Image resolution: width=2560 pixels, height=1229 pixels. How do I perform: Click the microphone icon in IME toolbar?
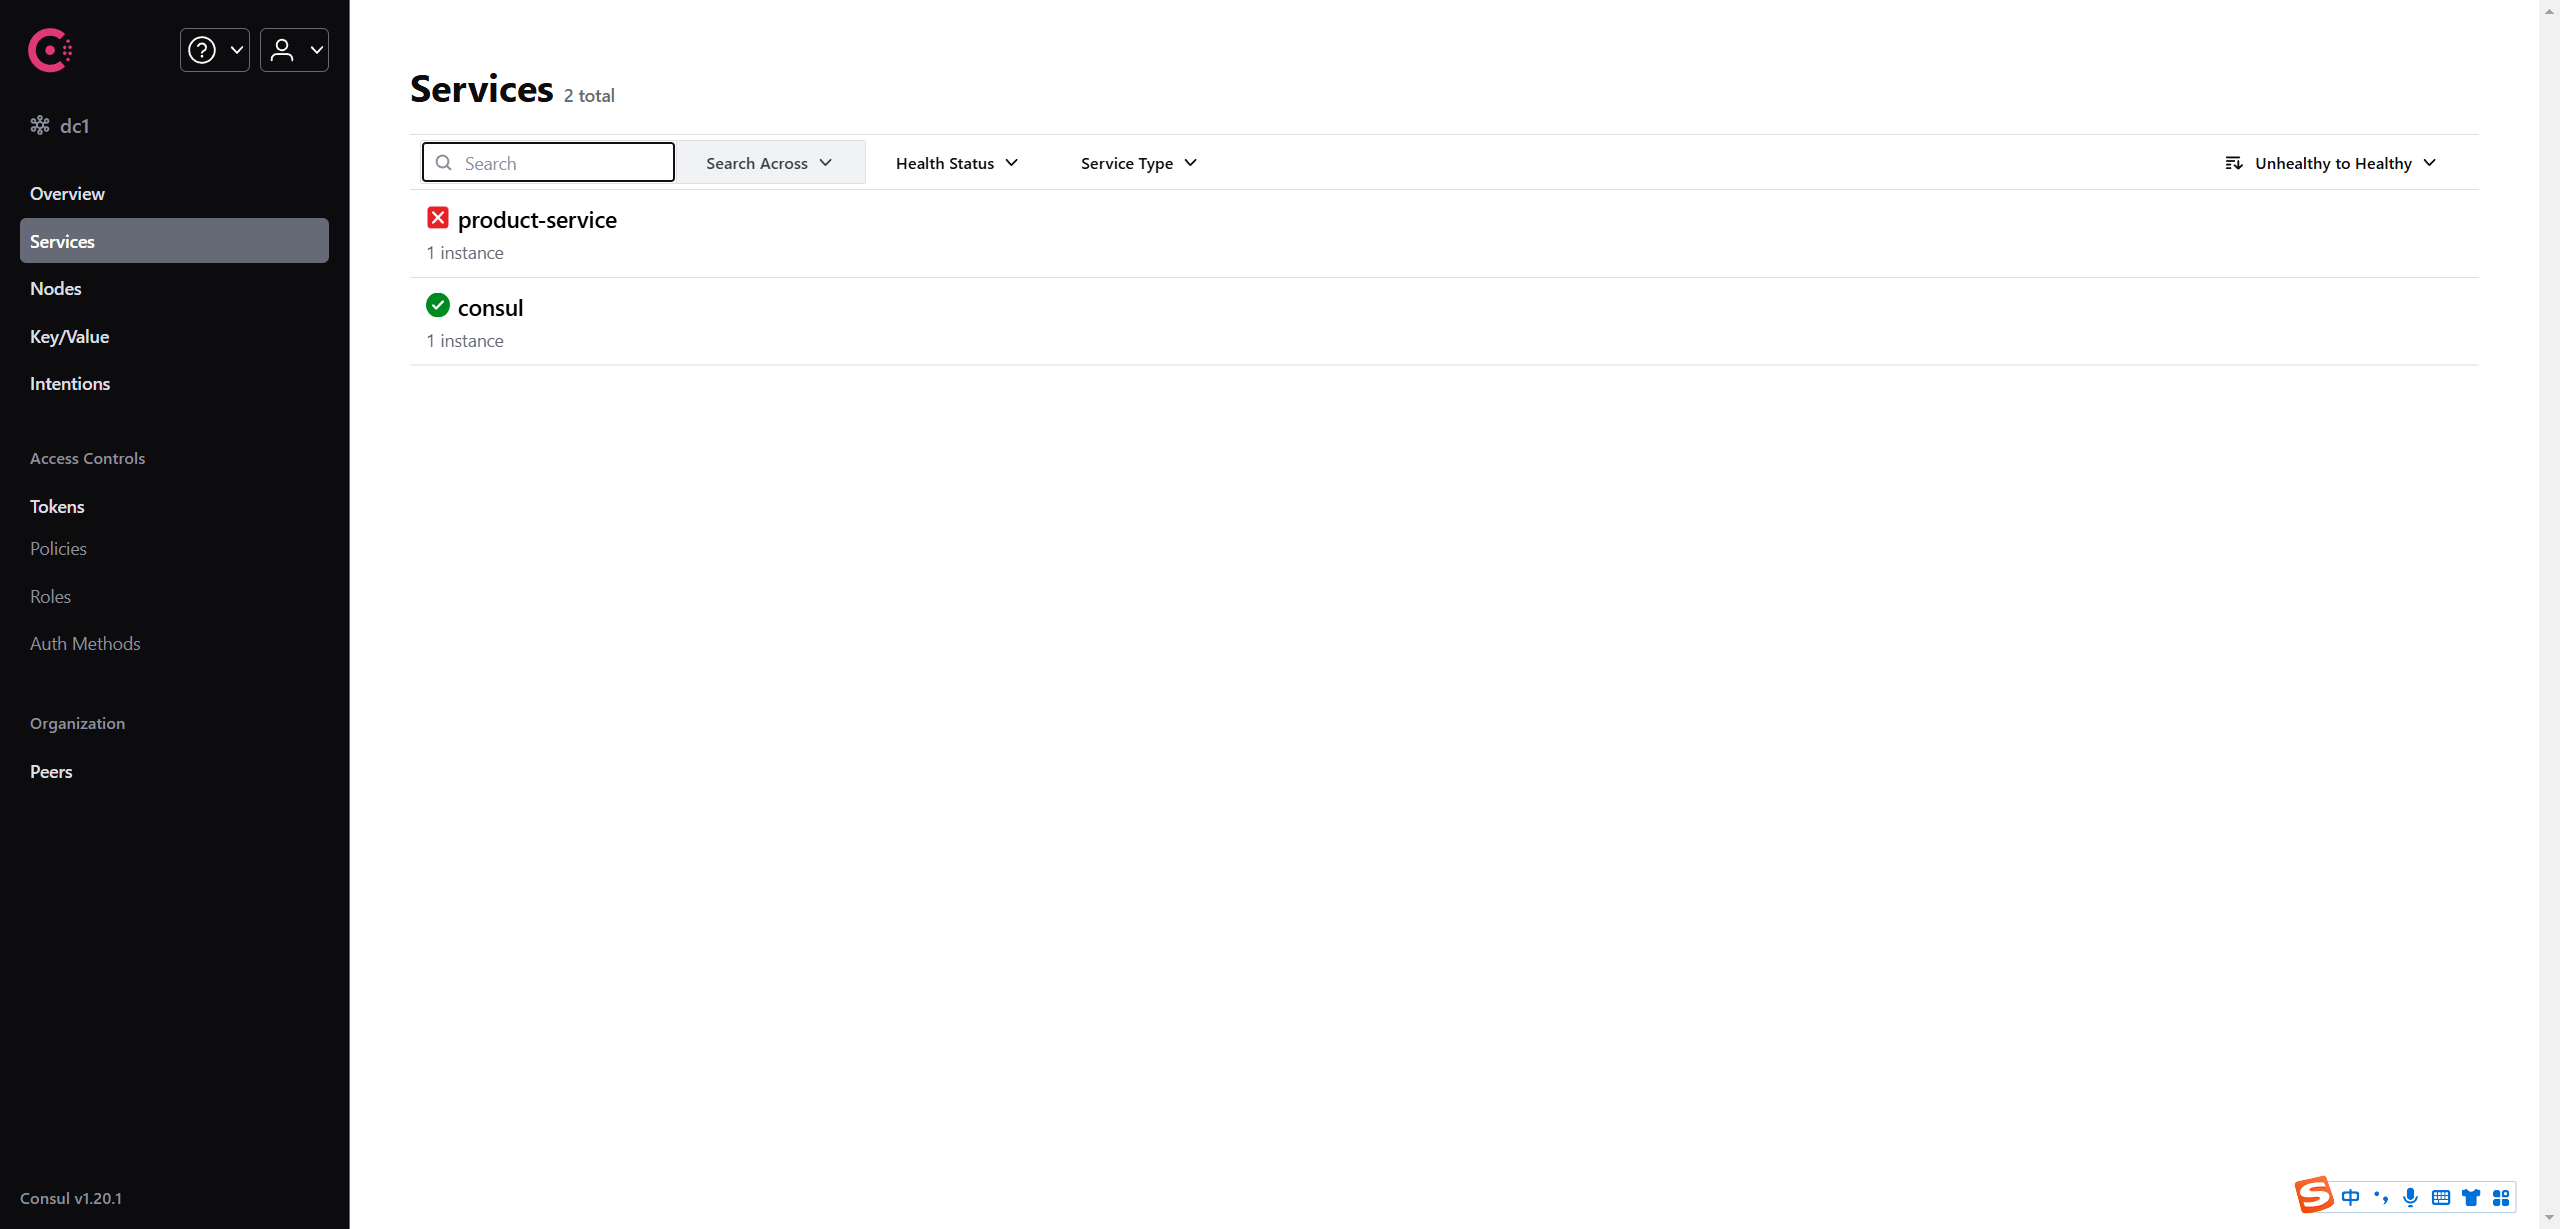(x=2410, y=1197)
